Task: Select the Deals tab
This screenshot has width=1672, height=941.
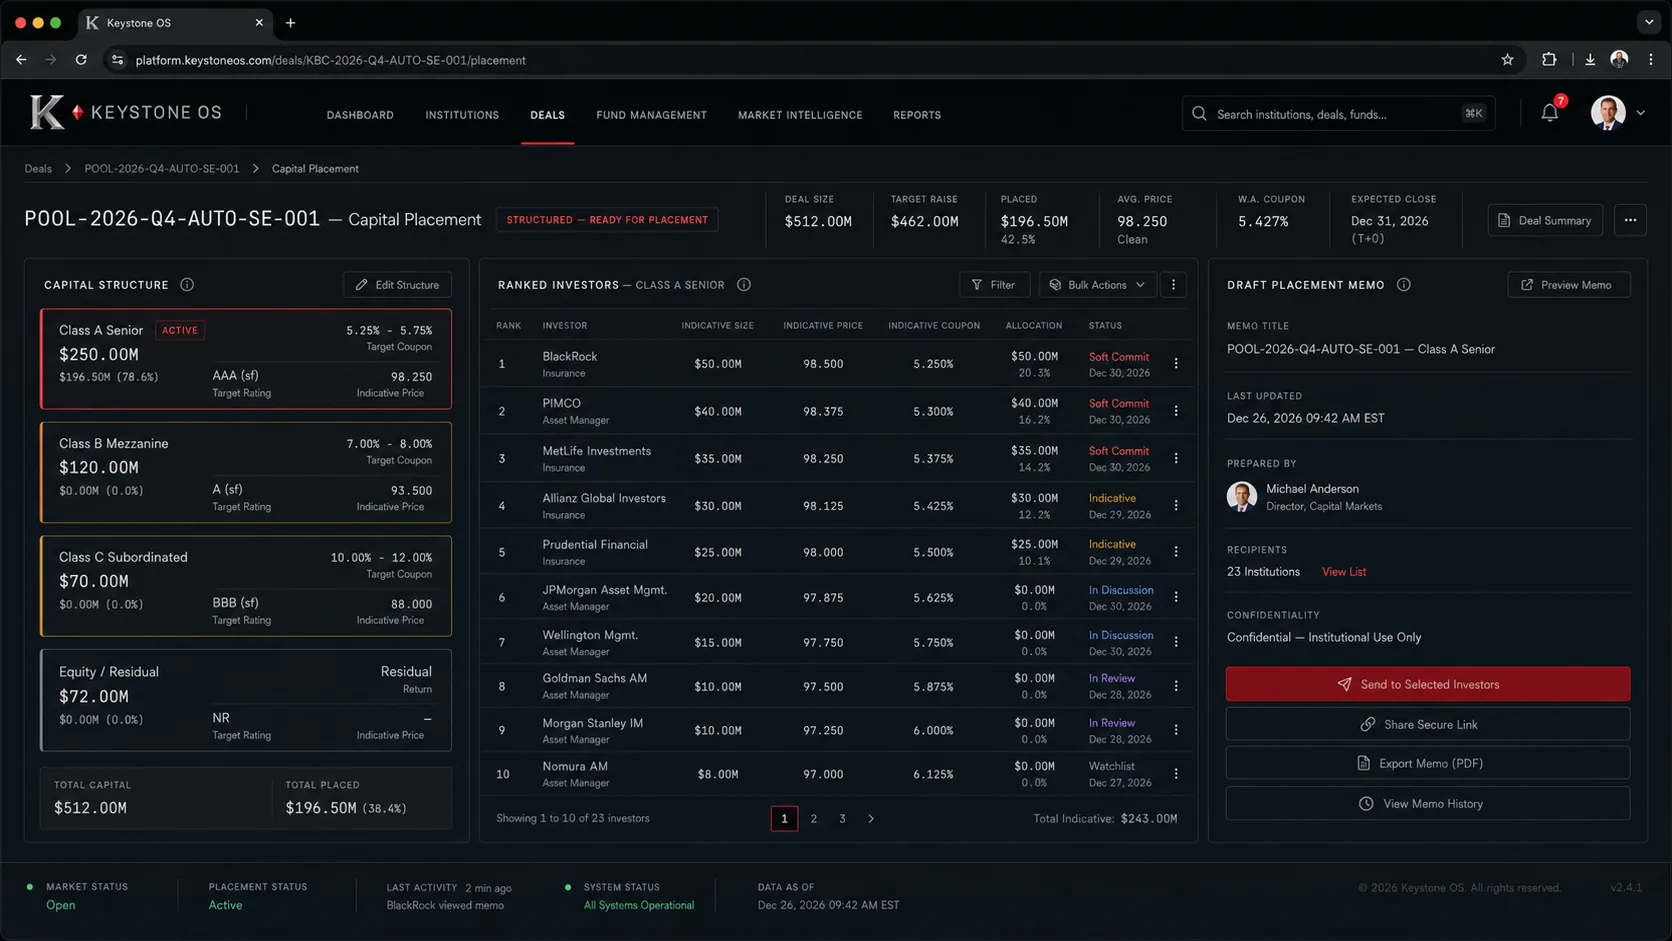Action: pos(547,115)
